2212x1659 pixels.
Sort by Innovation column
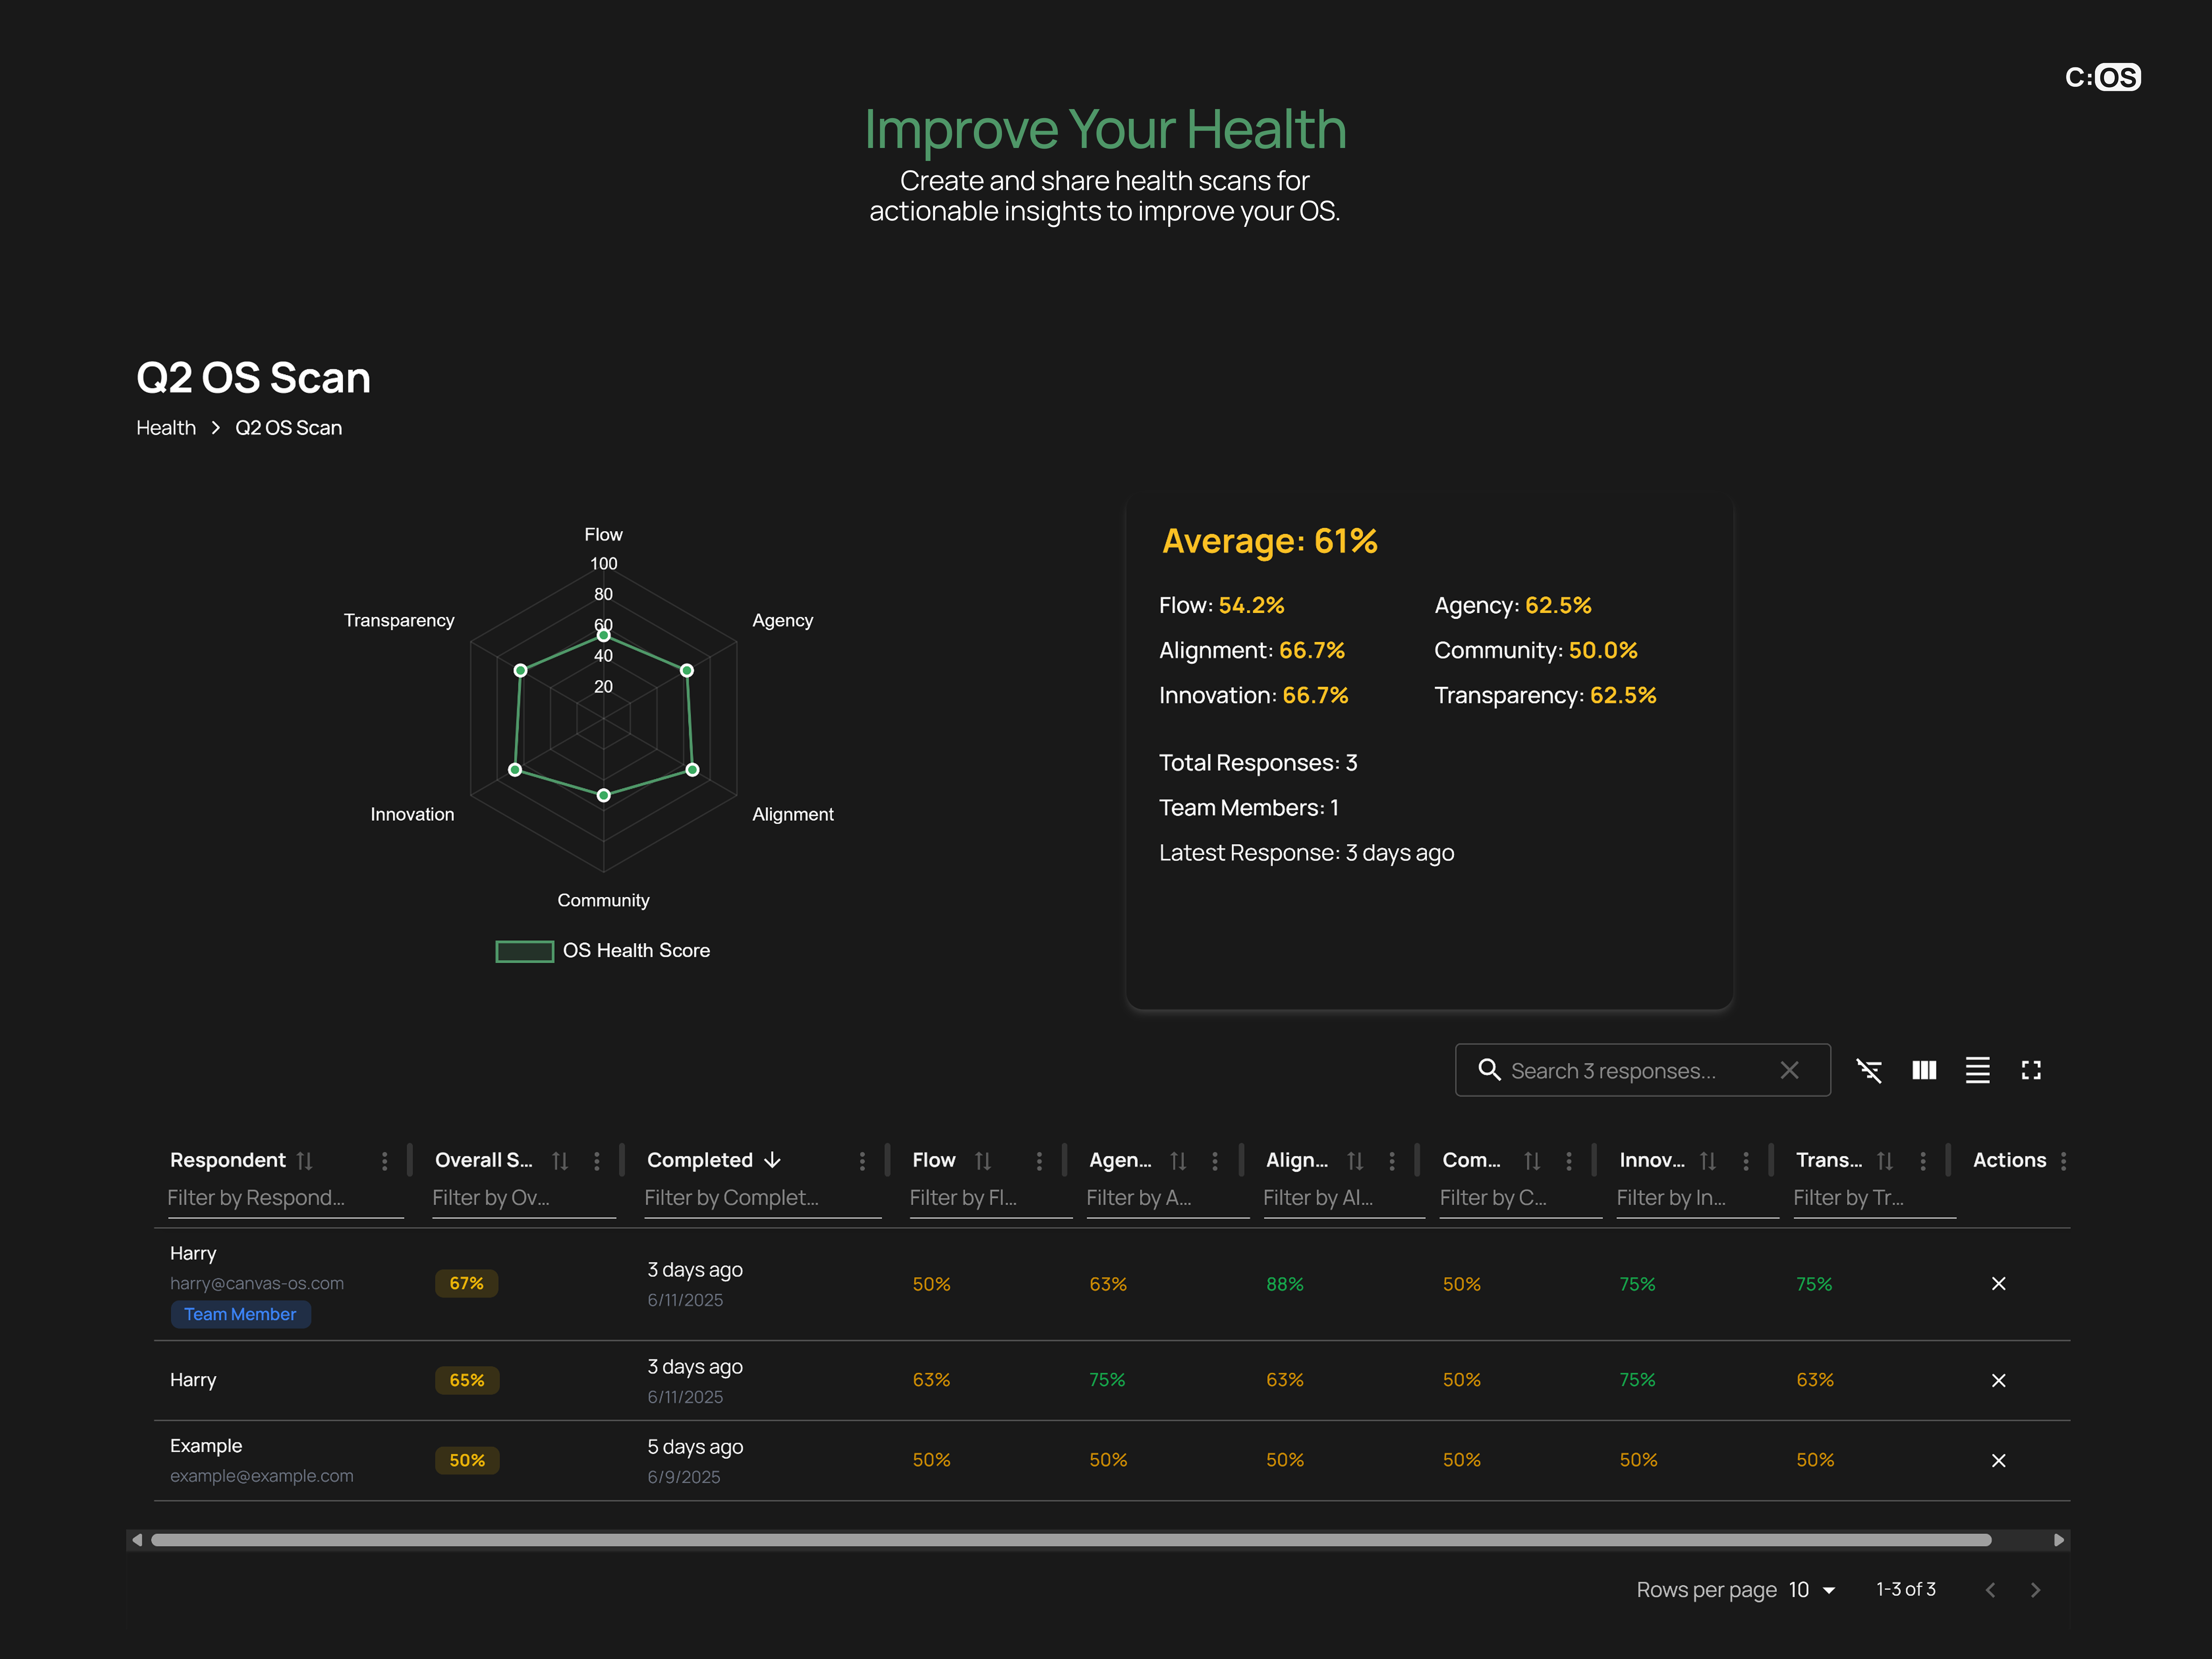pos(1708,1161)
